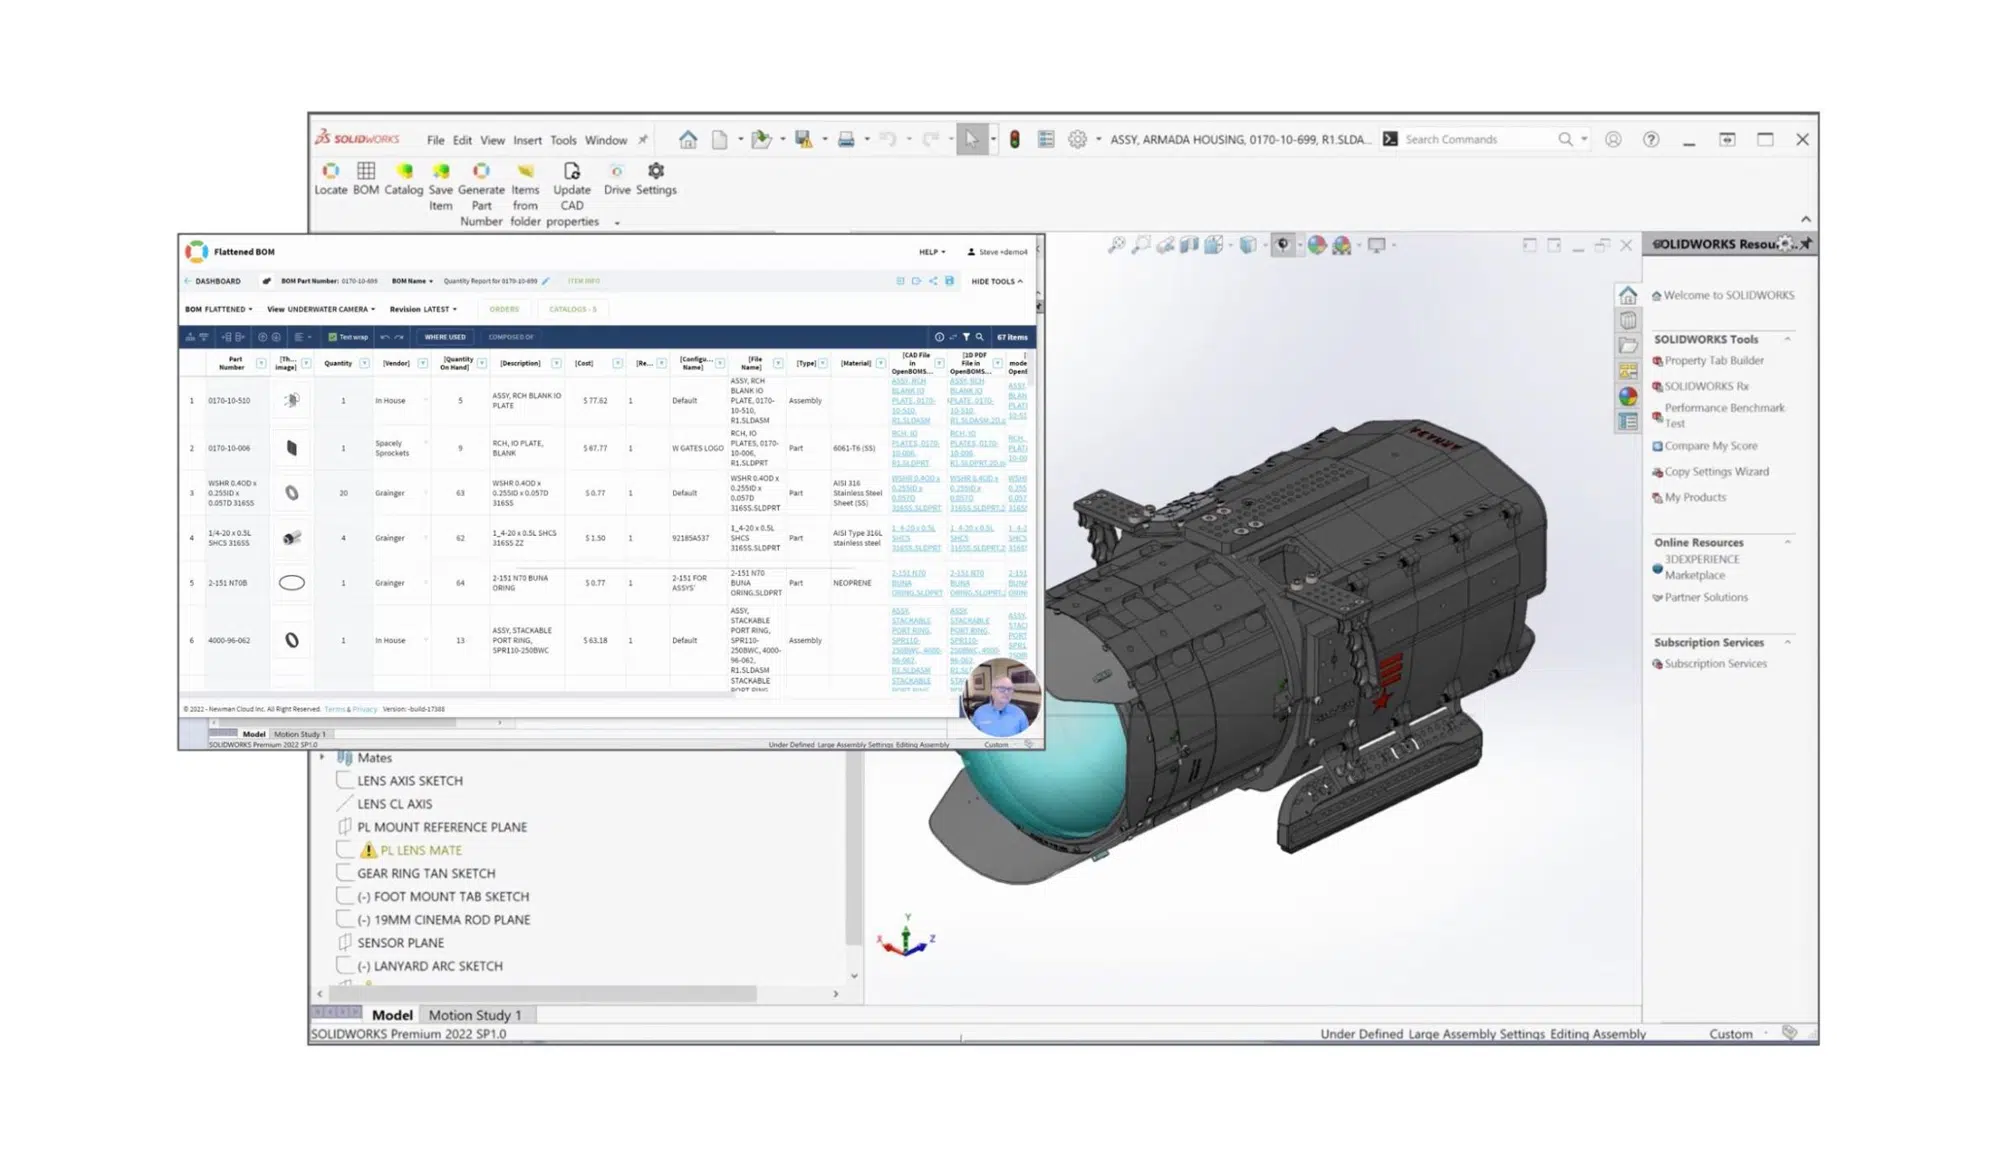
Task: Click the user account icon in title bar
Action: (x=1613, y=140)
